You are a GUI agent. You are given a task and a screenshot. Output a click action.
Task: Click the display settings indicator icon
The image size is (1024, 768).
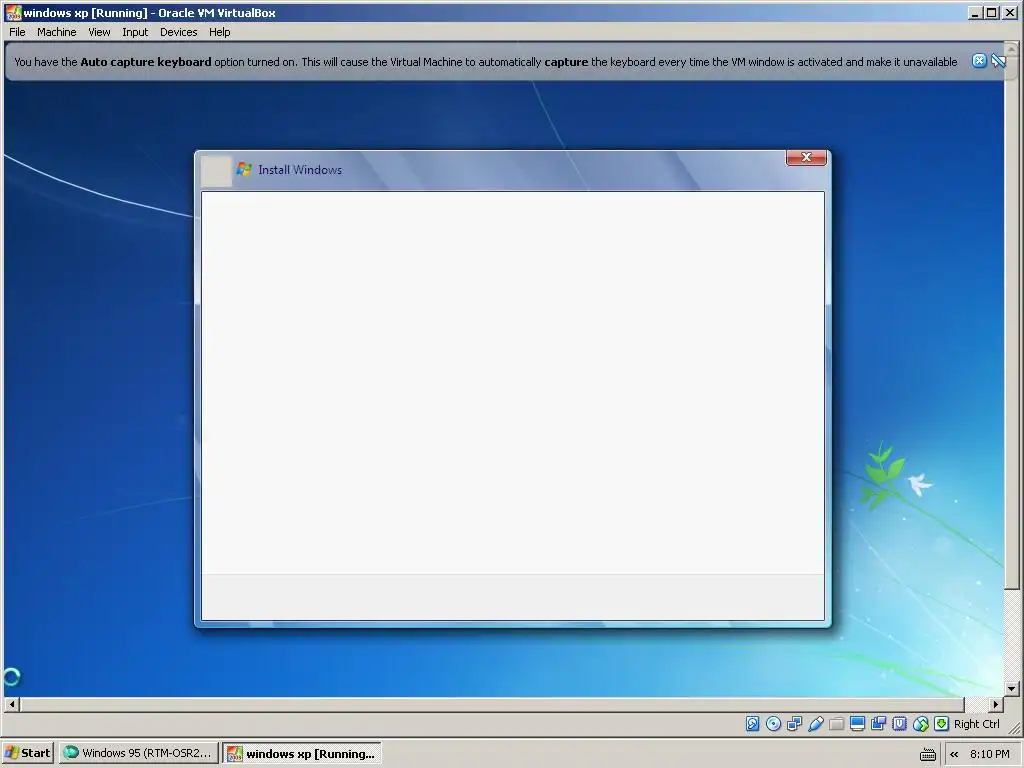point(857,724)
